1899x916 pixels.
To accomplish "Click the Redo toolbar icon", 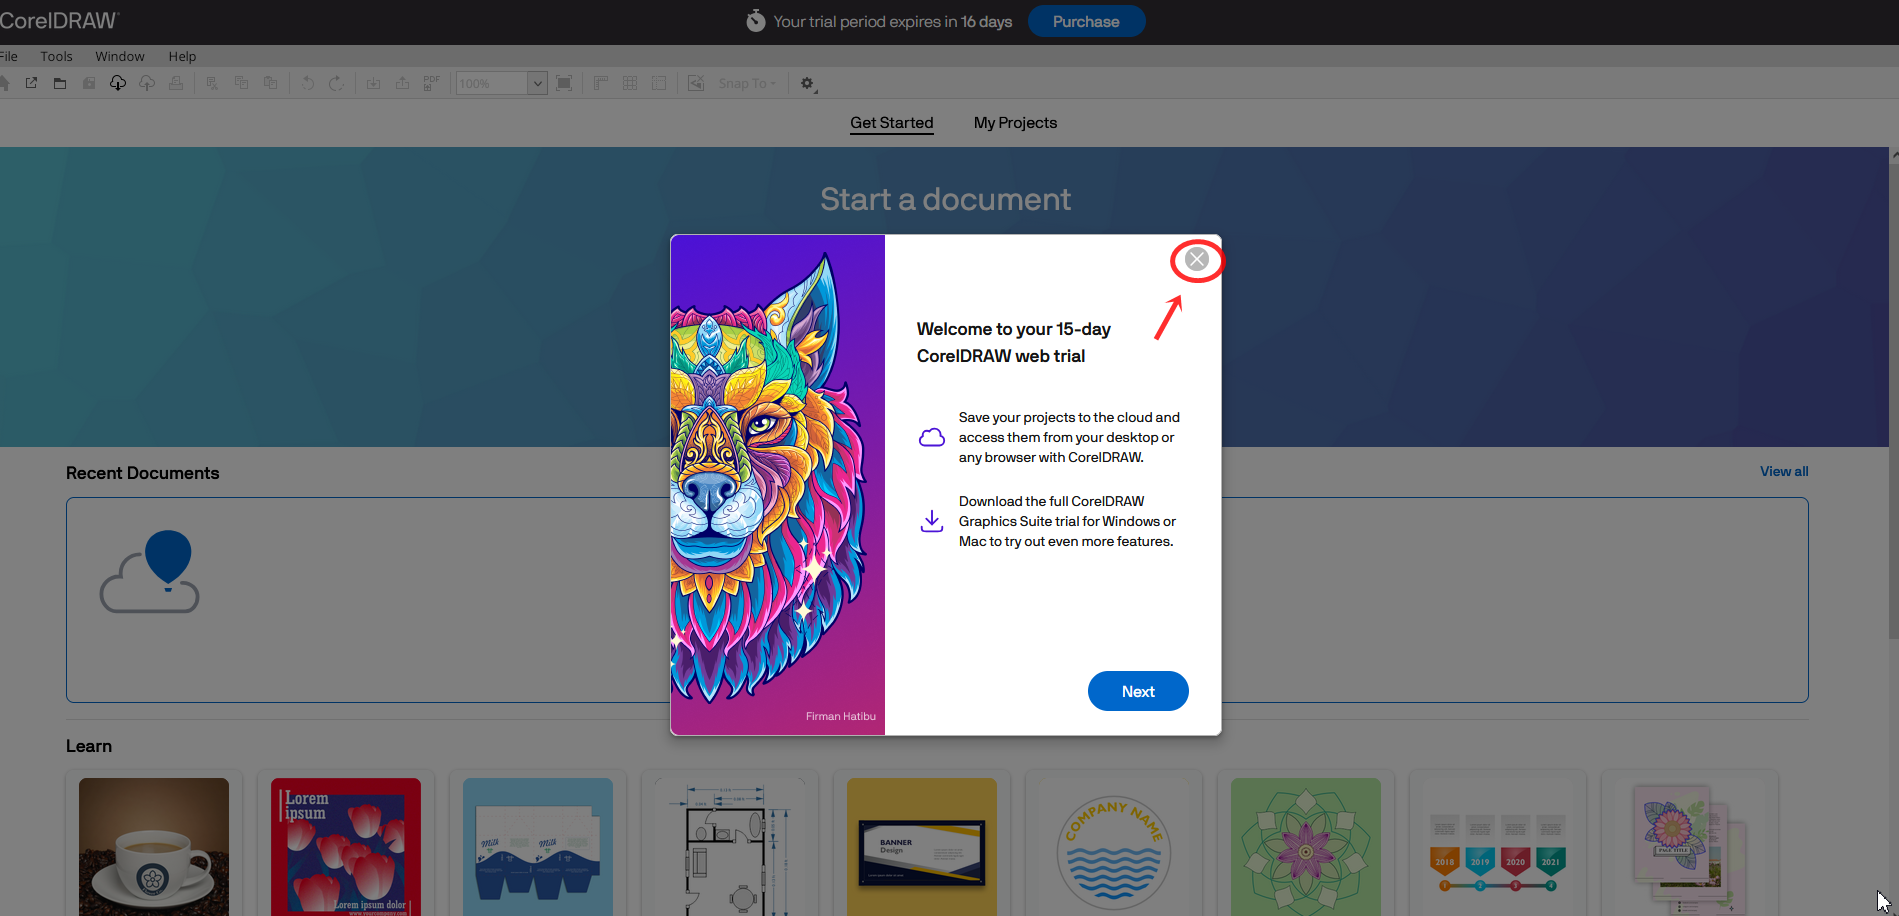I will click(337, 83).
